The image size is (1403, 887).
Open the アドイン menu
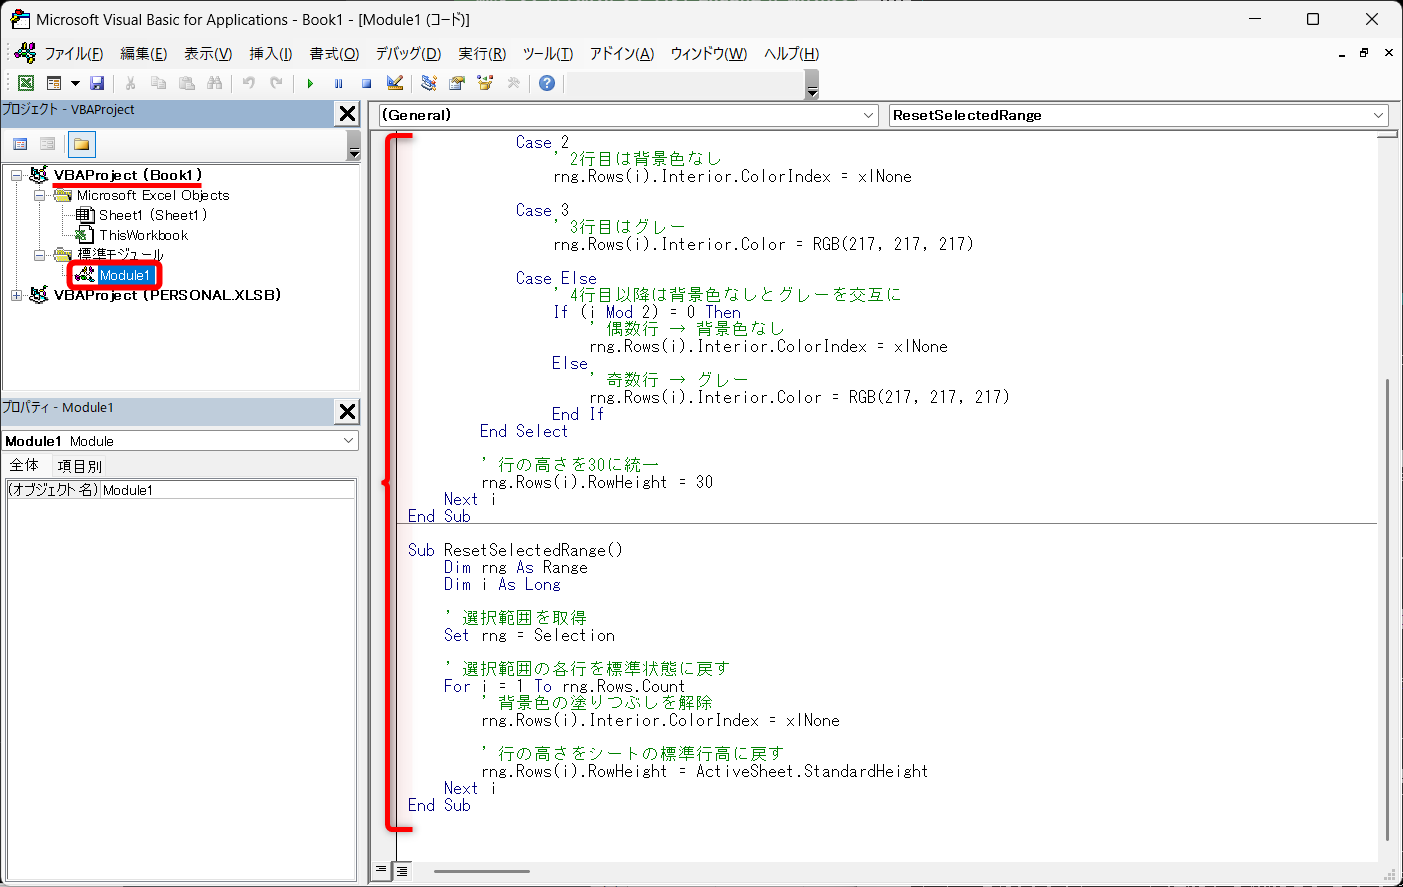click(622, 54)
